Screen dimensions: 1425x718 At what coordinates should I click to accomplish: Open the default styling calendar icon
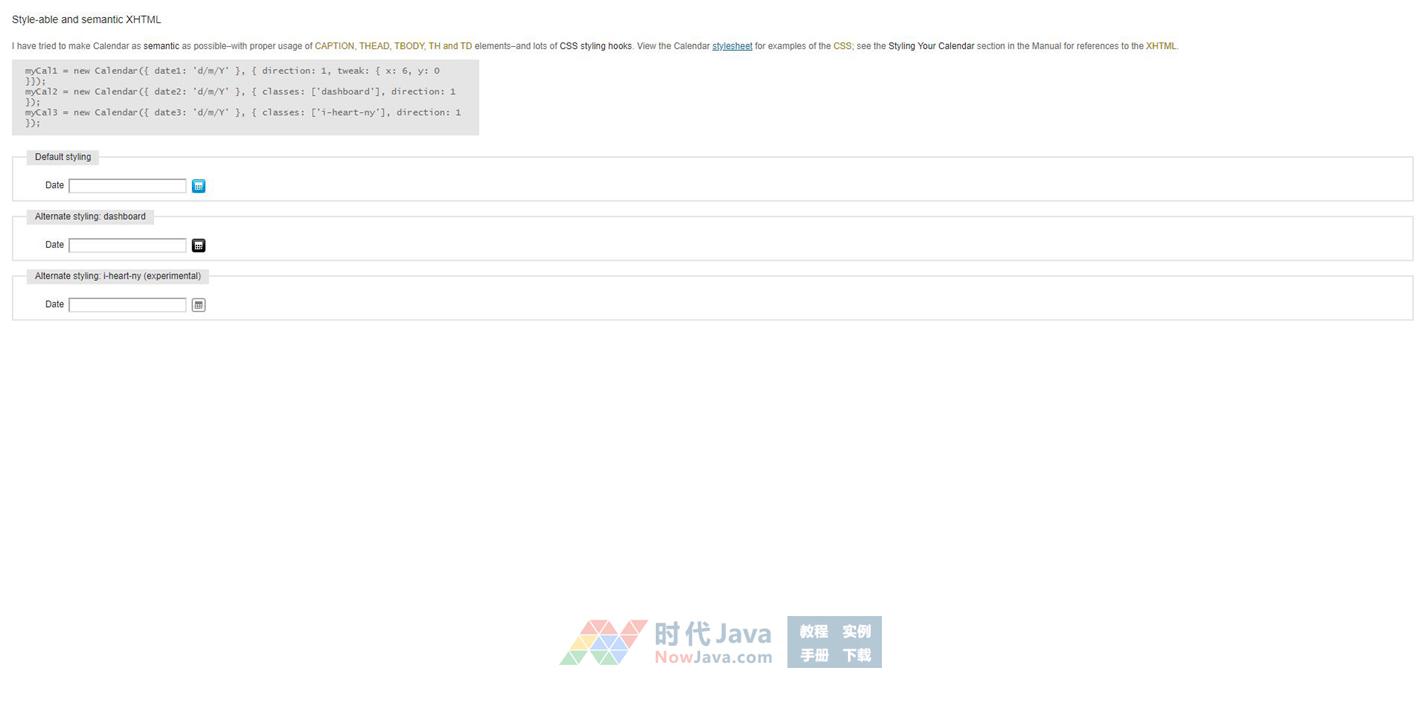point(198,186)
